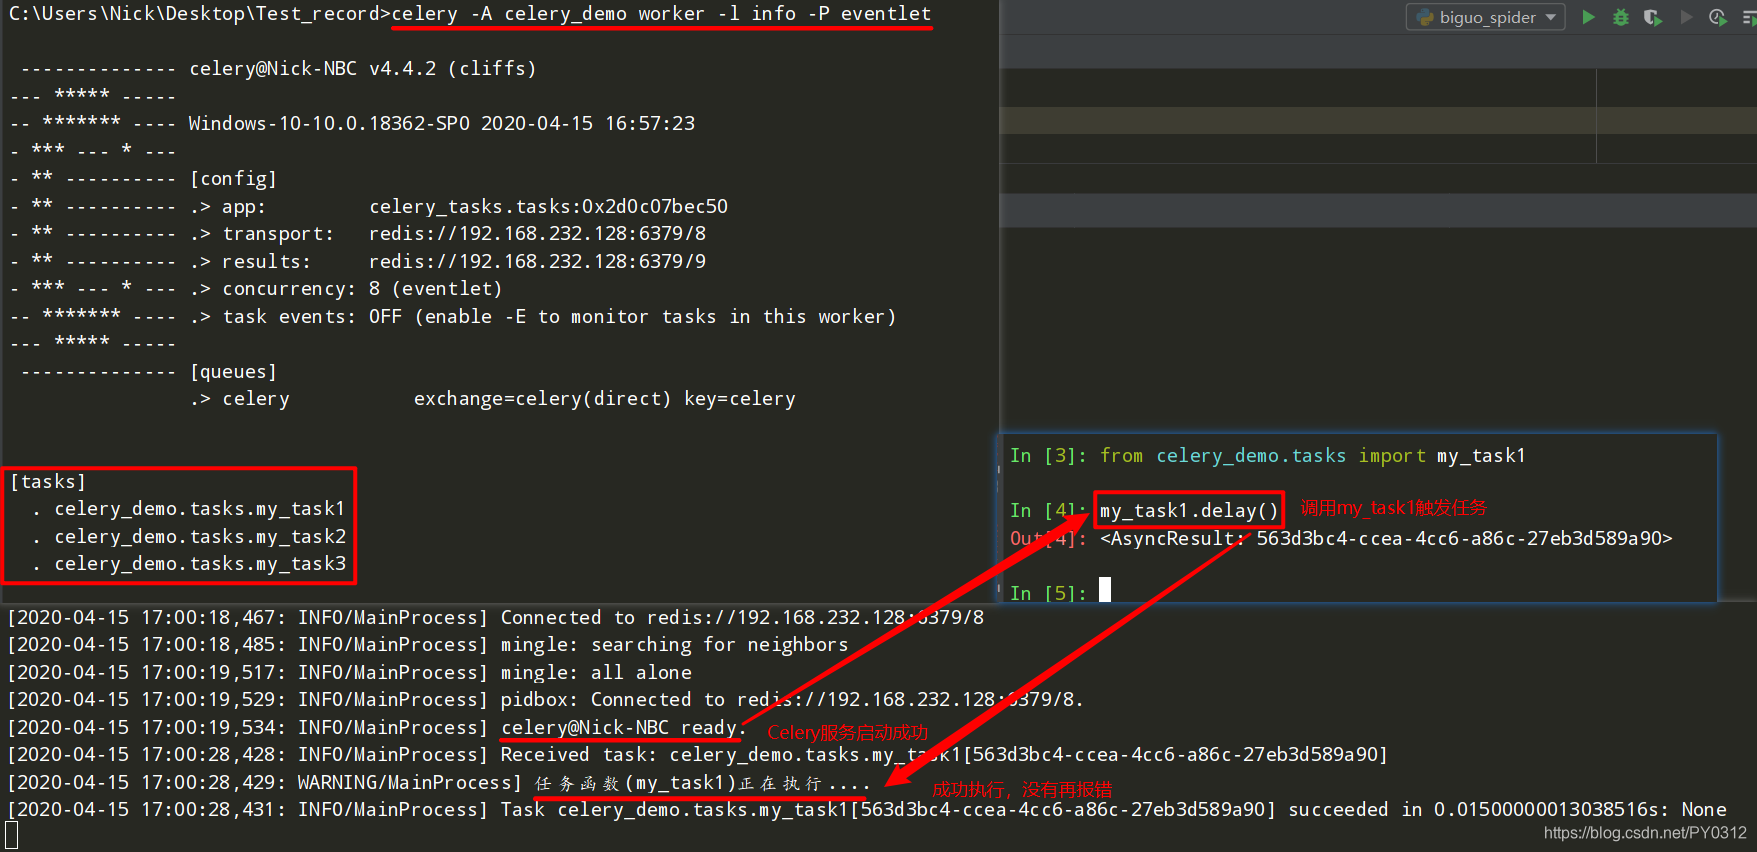The width and height of the screenshot is (1757, 852).
Task: Open the biguo_spider run configuration dropdown
Action: pyautogui.click(x=1486, y=17)
